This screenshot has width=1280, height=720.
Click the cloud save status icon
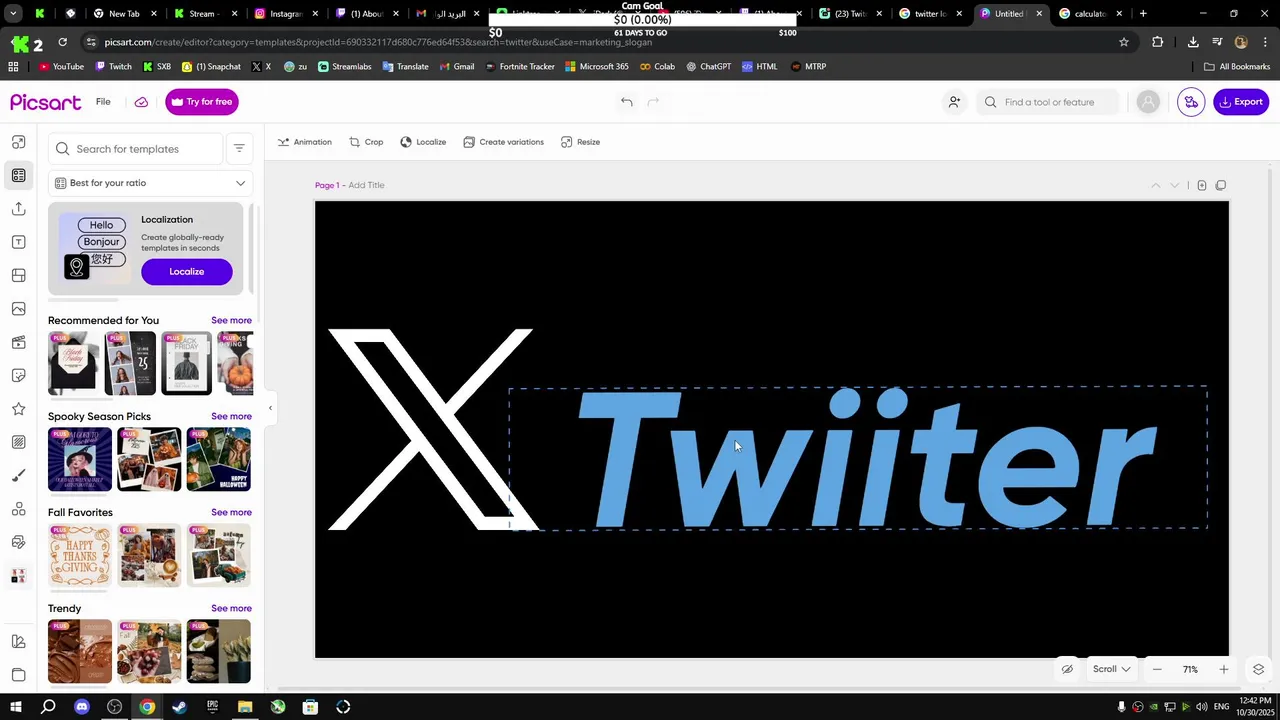pos(141,102)
